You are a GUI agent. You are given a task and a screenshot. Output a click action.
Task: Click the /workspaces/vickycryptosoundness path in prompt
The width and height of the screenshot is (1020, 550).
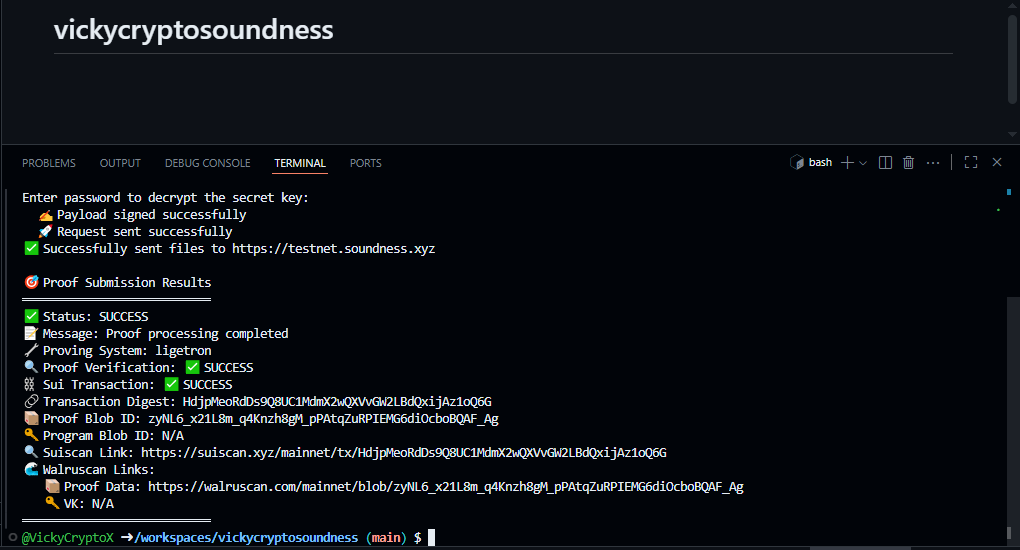point(247,538)
